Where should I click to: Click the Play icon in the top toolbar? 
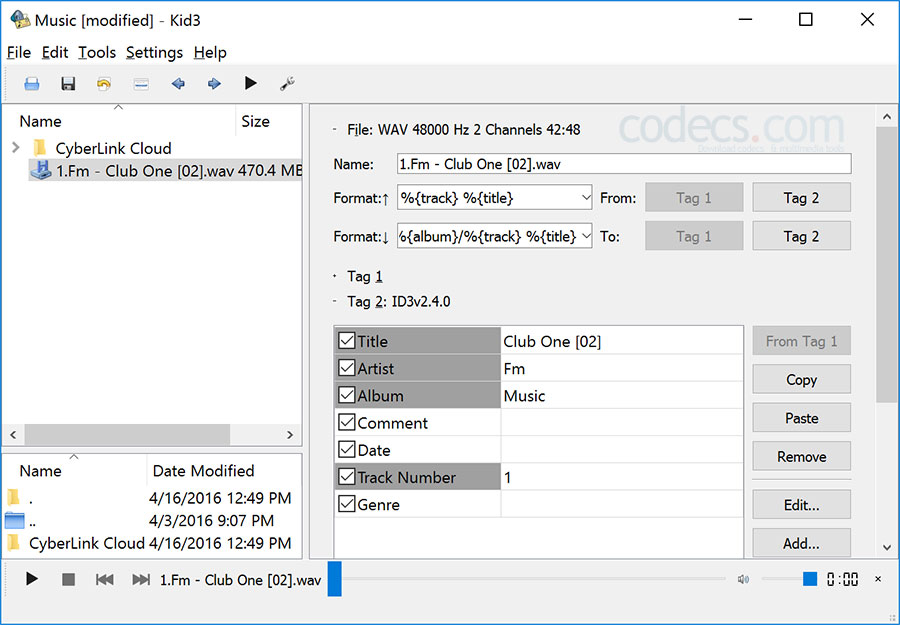click(x=250, y=83)
